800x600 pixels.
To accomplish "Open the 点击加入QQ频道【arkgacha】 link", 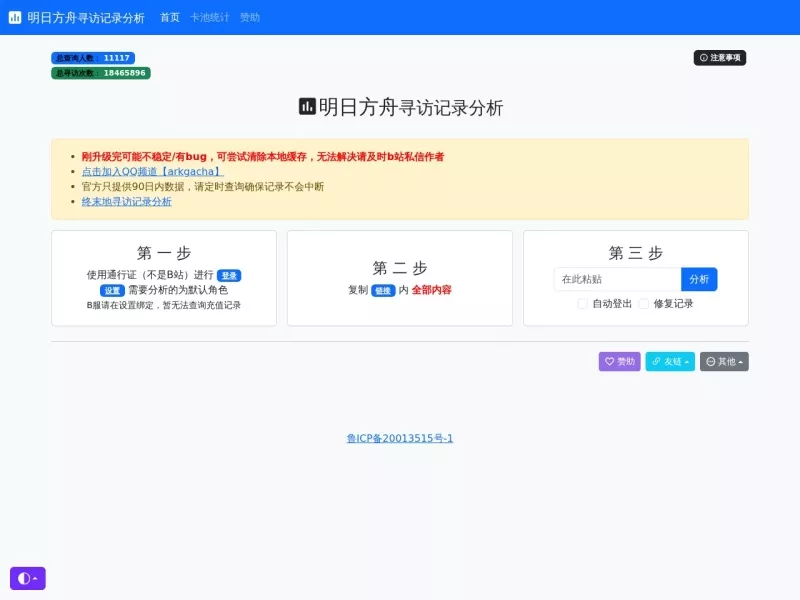I will (153, 171).
